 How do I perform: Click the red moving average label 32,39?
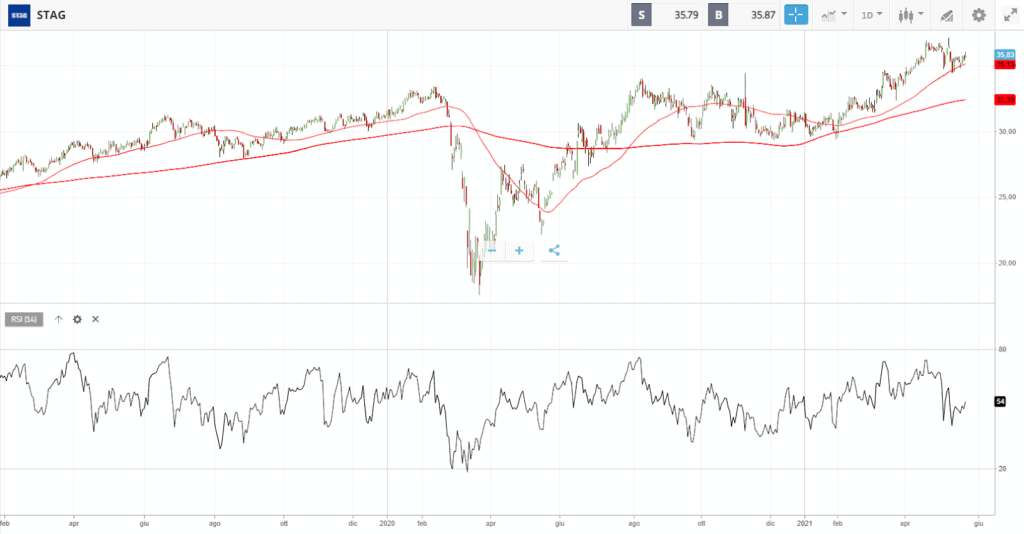click(x=1005, y=100)
